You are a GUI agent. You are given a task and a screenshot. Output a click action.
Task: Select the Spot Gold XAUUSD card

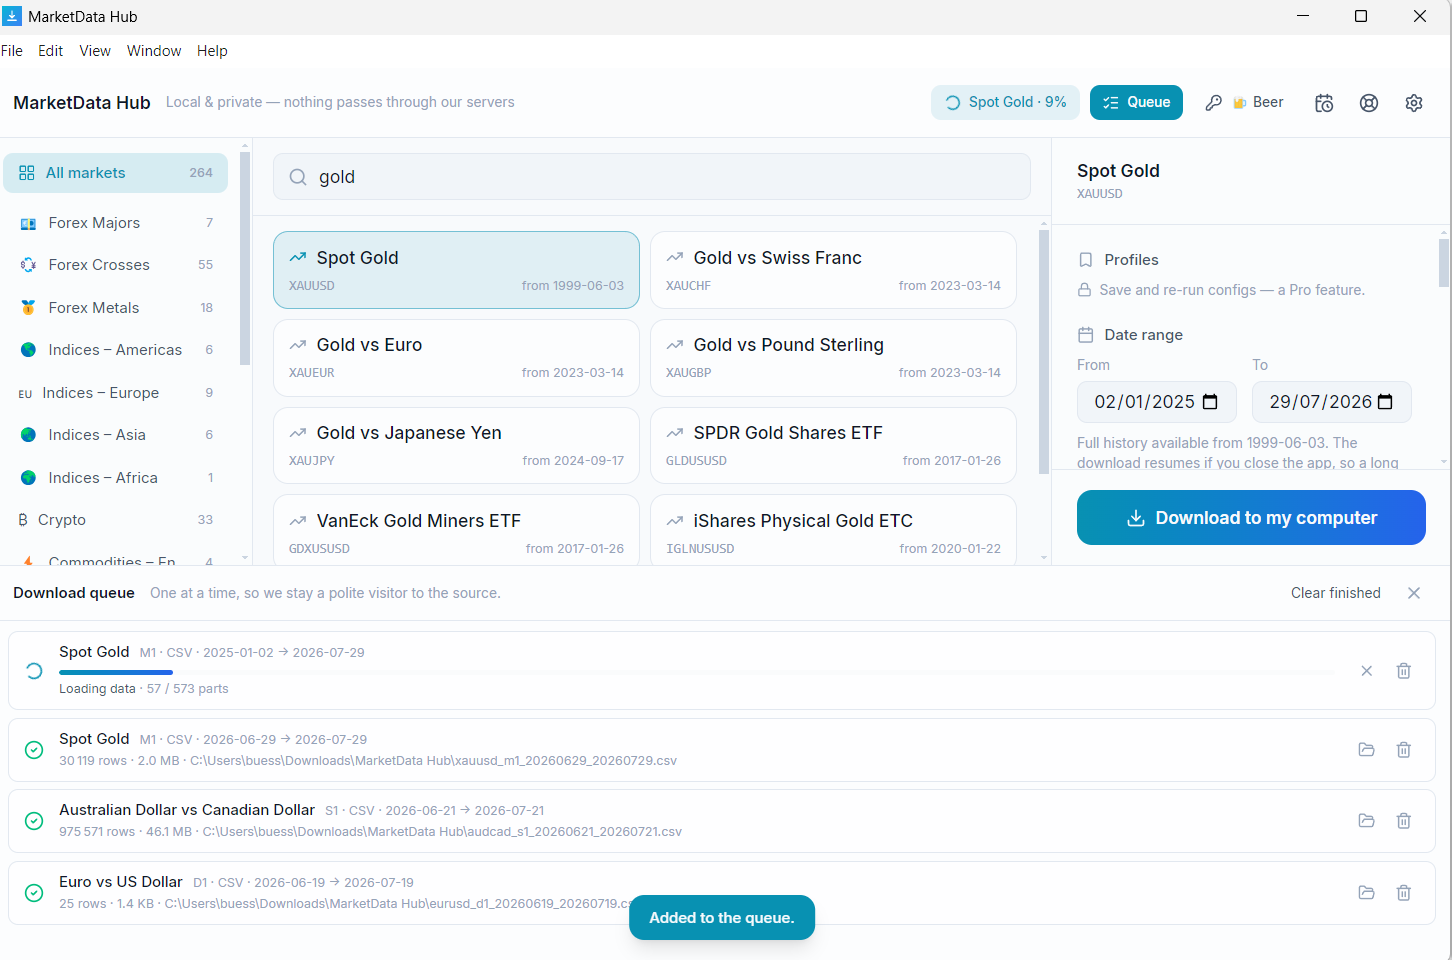456,270
